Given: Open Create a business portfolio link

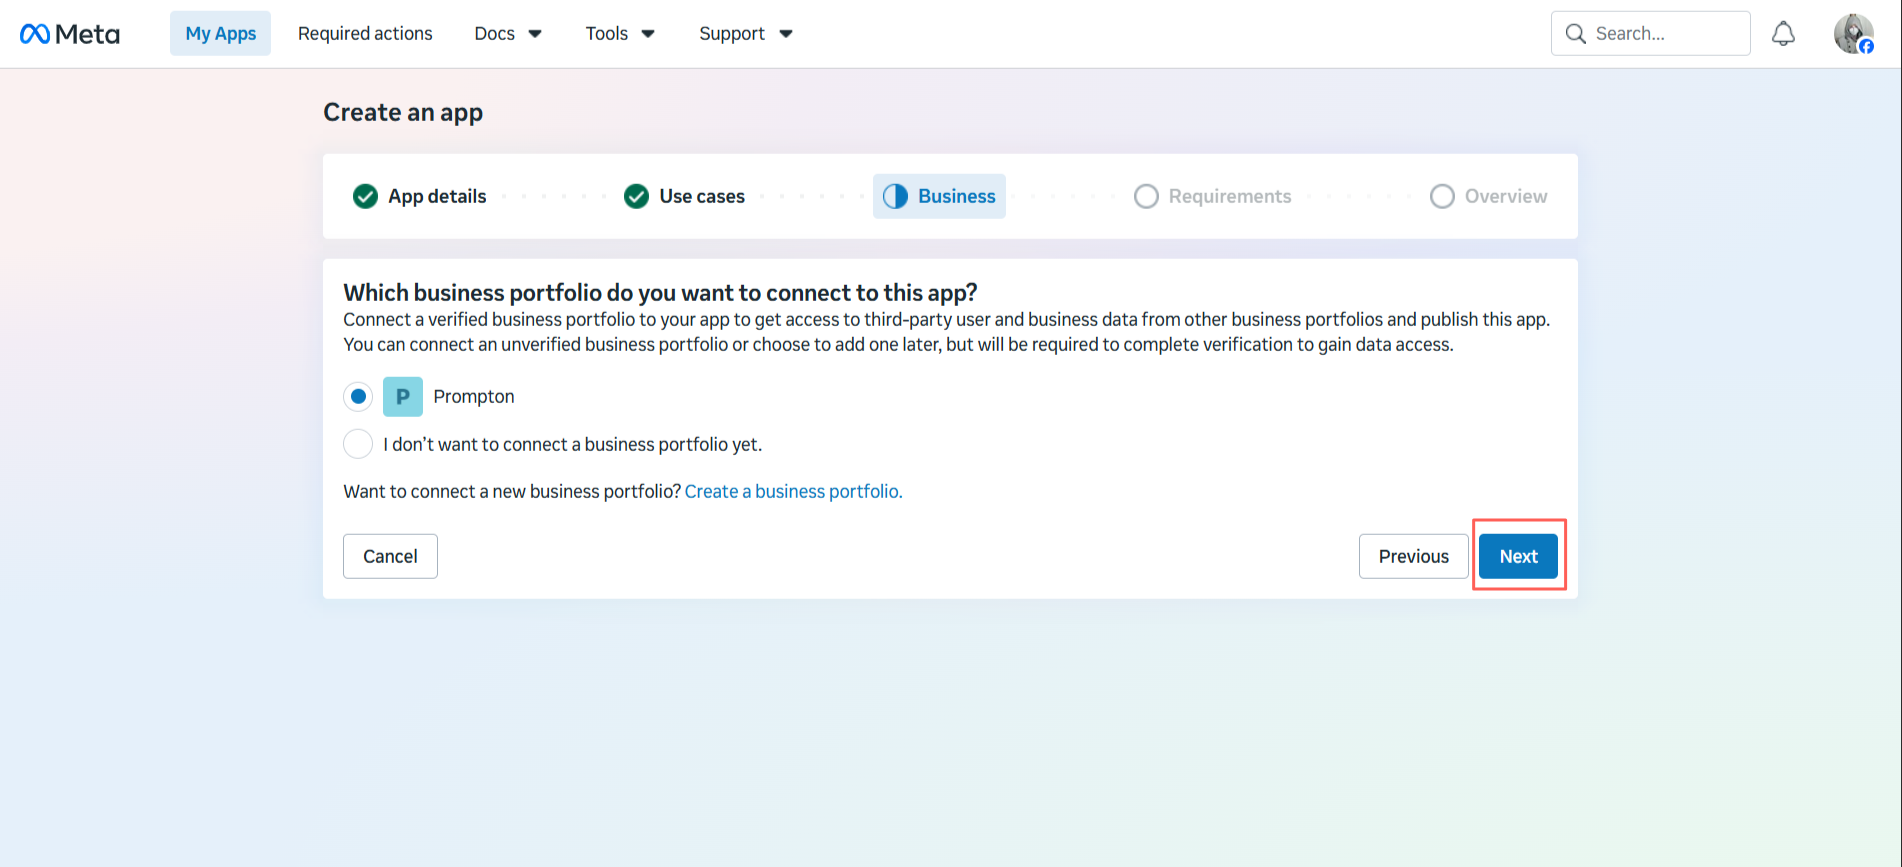Looking at the screenshot, I should (x=793, y=492).
